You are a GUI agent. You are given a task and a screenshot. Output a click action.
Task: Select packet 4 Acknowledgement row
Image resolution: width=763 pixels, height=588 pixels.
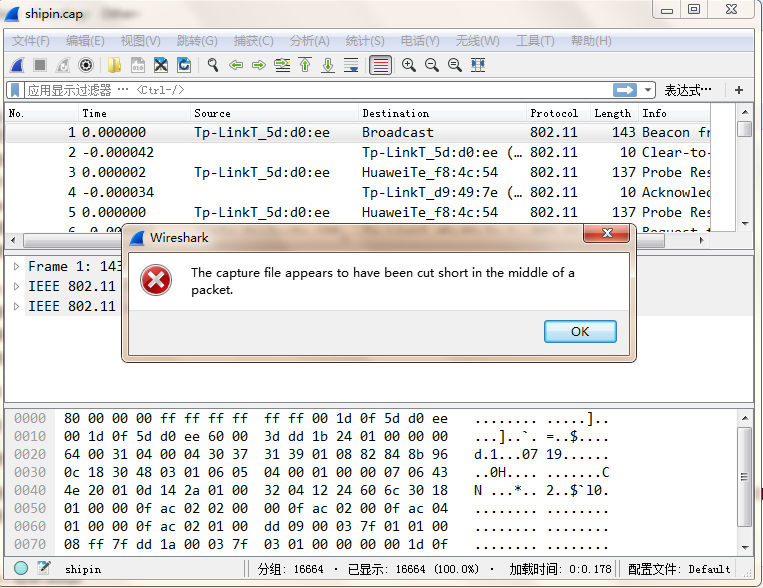358,192
